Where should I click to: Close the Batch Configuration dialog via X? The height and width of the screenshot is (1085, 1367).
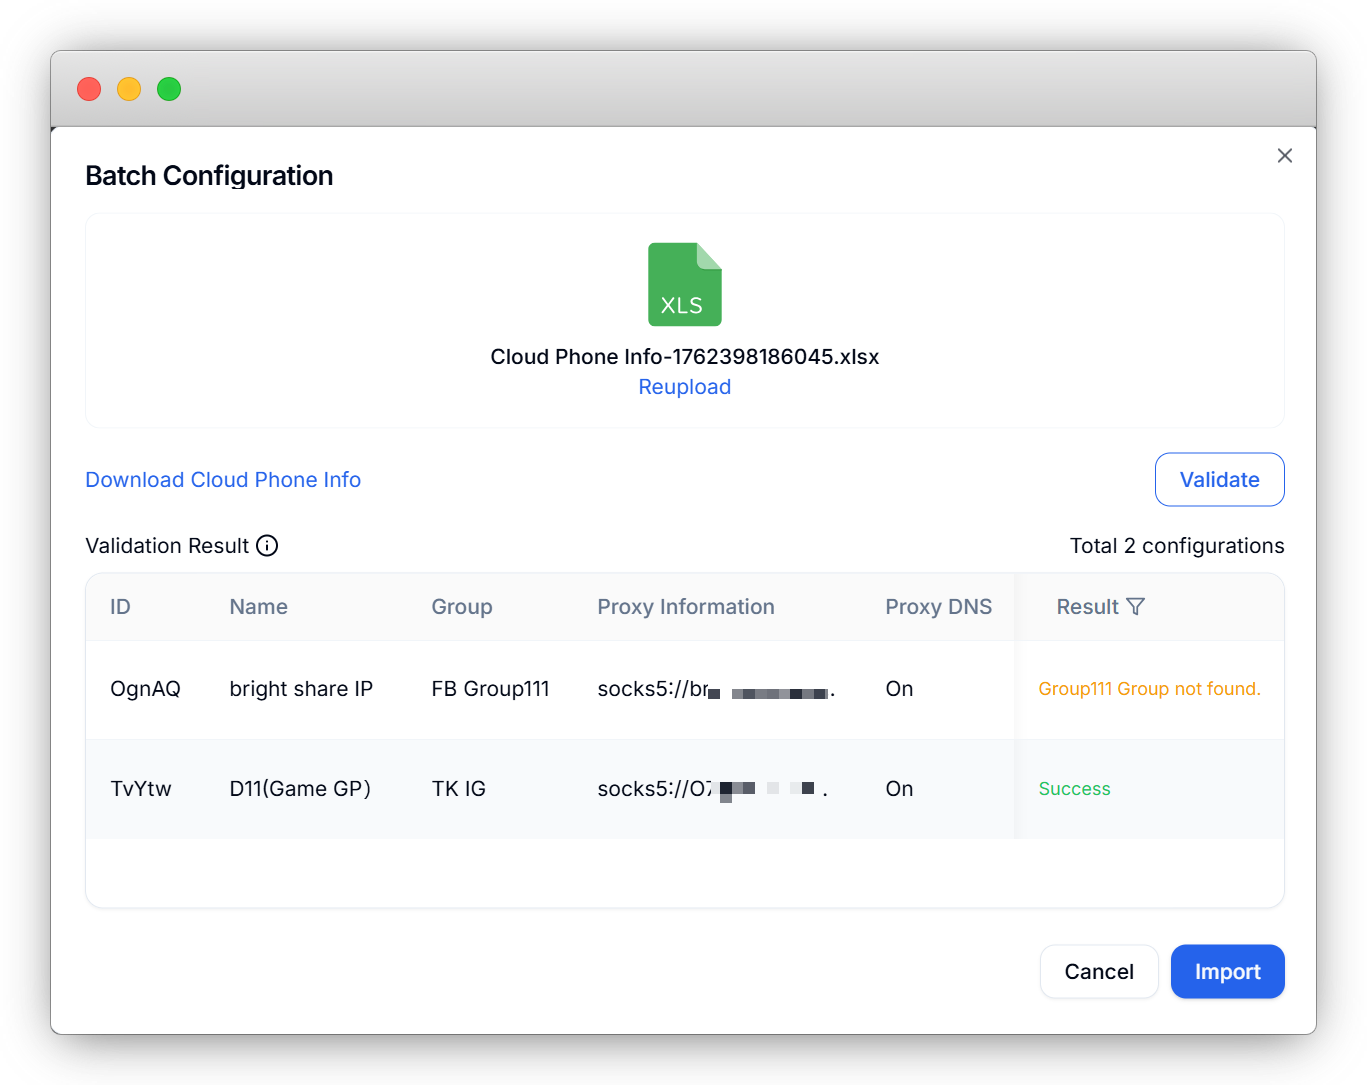tap(1284, 156)
